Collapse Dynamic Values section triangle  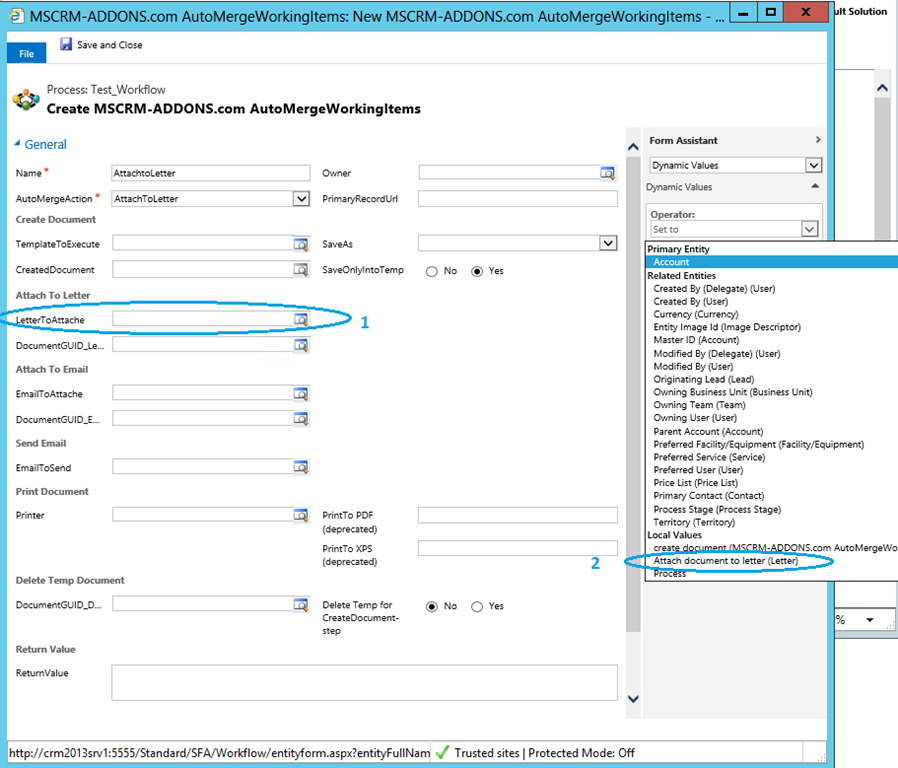pyautogui.click(x=815, y=186)
